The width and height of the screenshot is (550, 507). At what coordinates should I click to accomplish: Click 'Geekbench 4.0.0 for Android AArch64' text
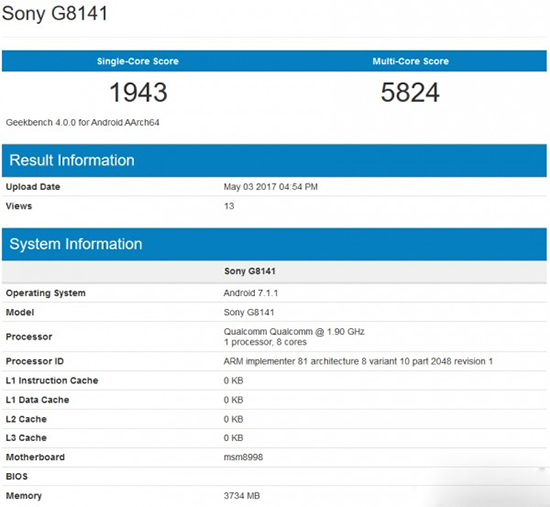tap(82, 122)
